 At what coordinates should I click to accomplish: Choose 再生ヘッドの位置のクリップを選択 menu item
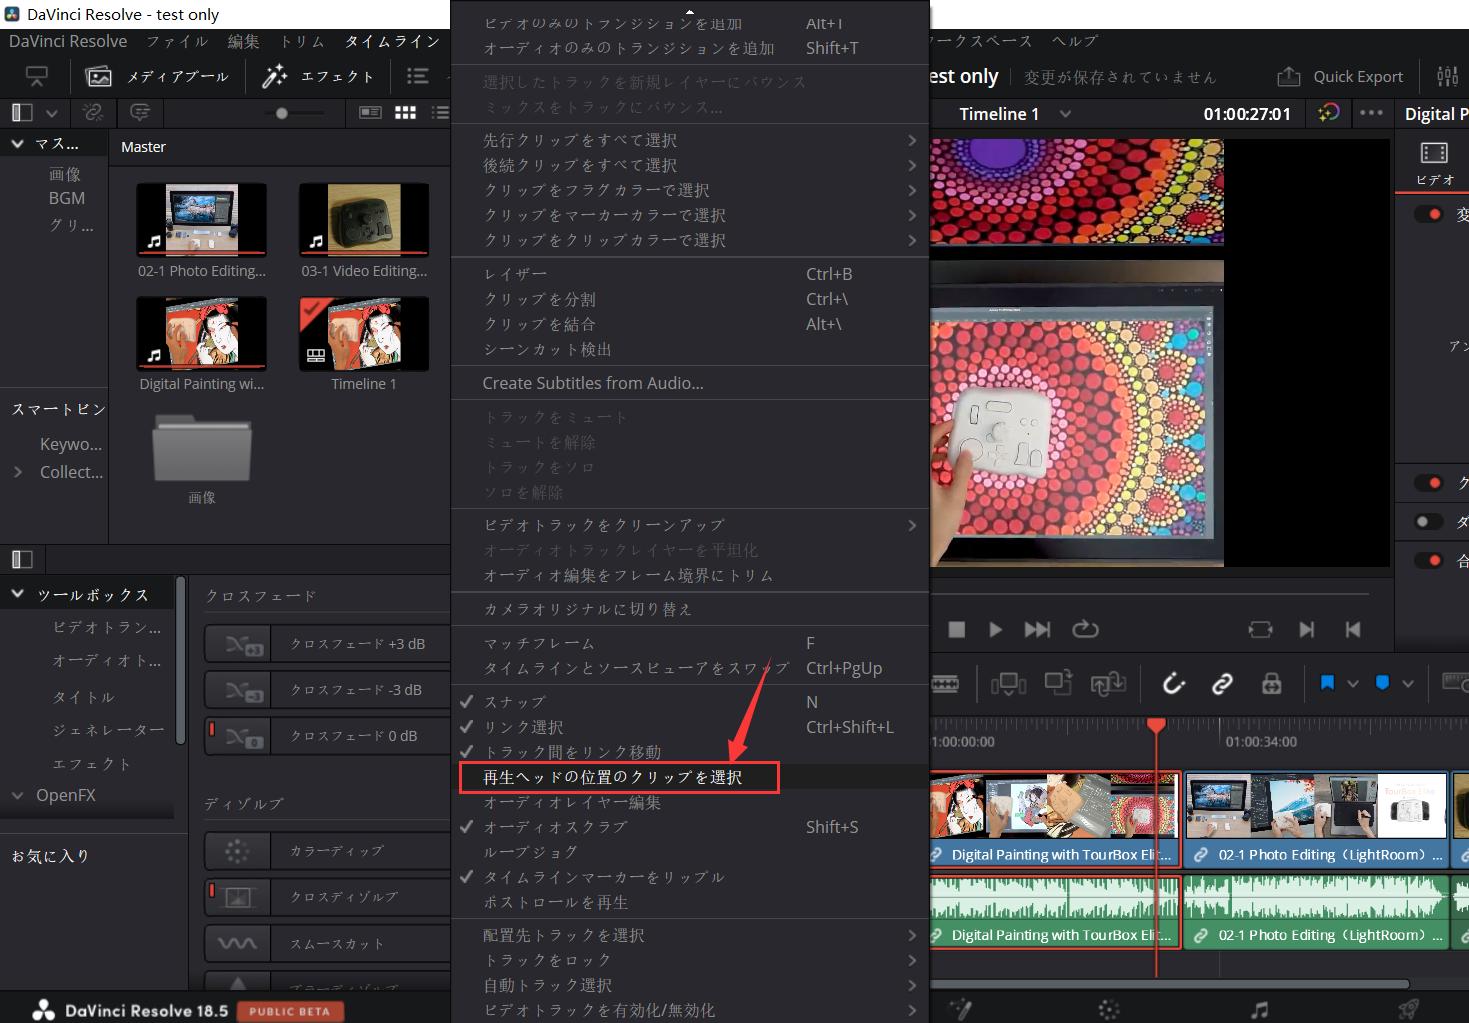click(x=690, y=777)
